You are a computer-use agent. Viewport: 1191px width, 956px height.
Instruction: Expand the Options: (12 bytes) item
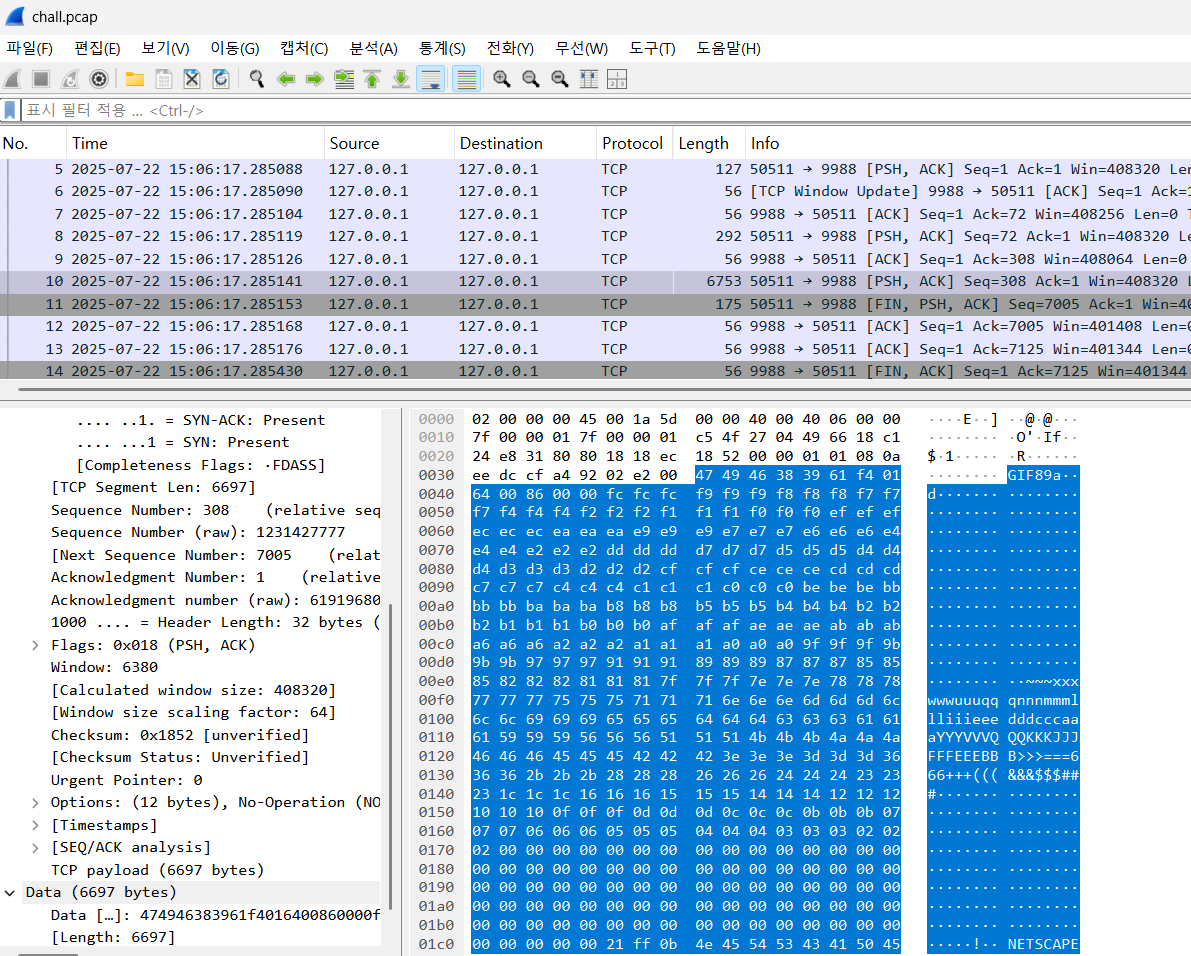(x=35, y=802)
